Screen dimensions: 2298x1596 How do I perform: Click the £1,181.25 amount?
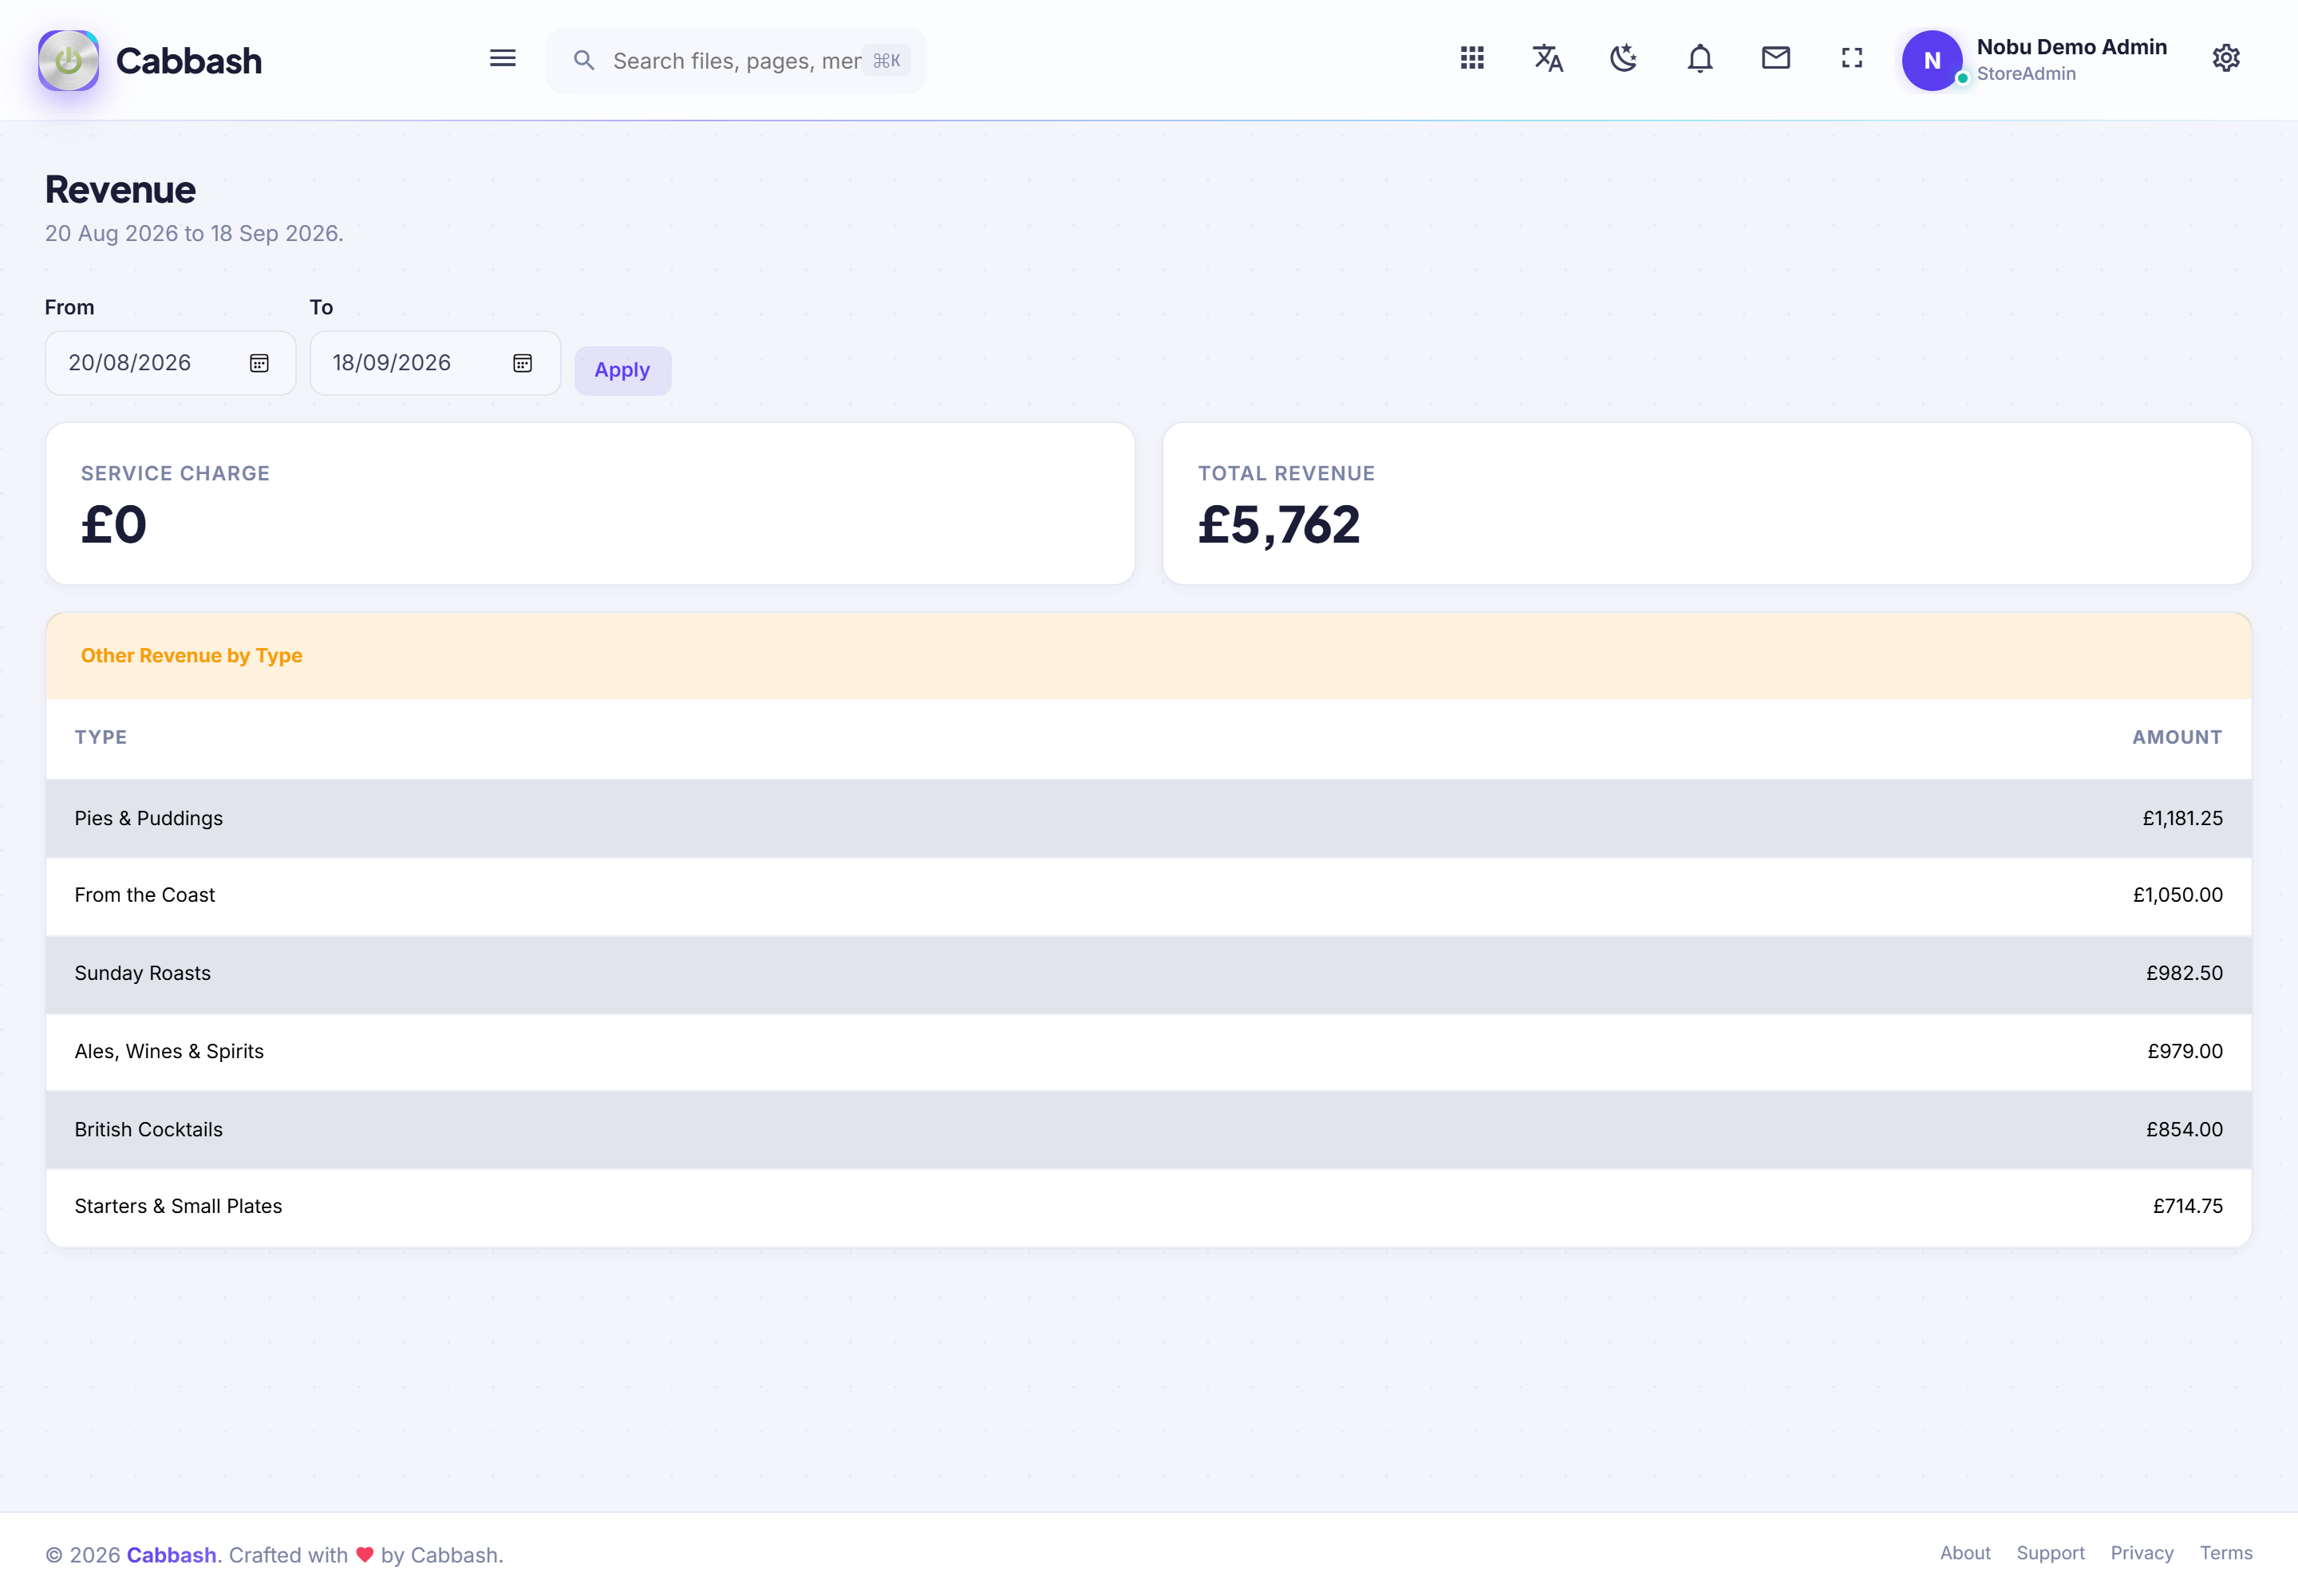2182,818
